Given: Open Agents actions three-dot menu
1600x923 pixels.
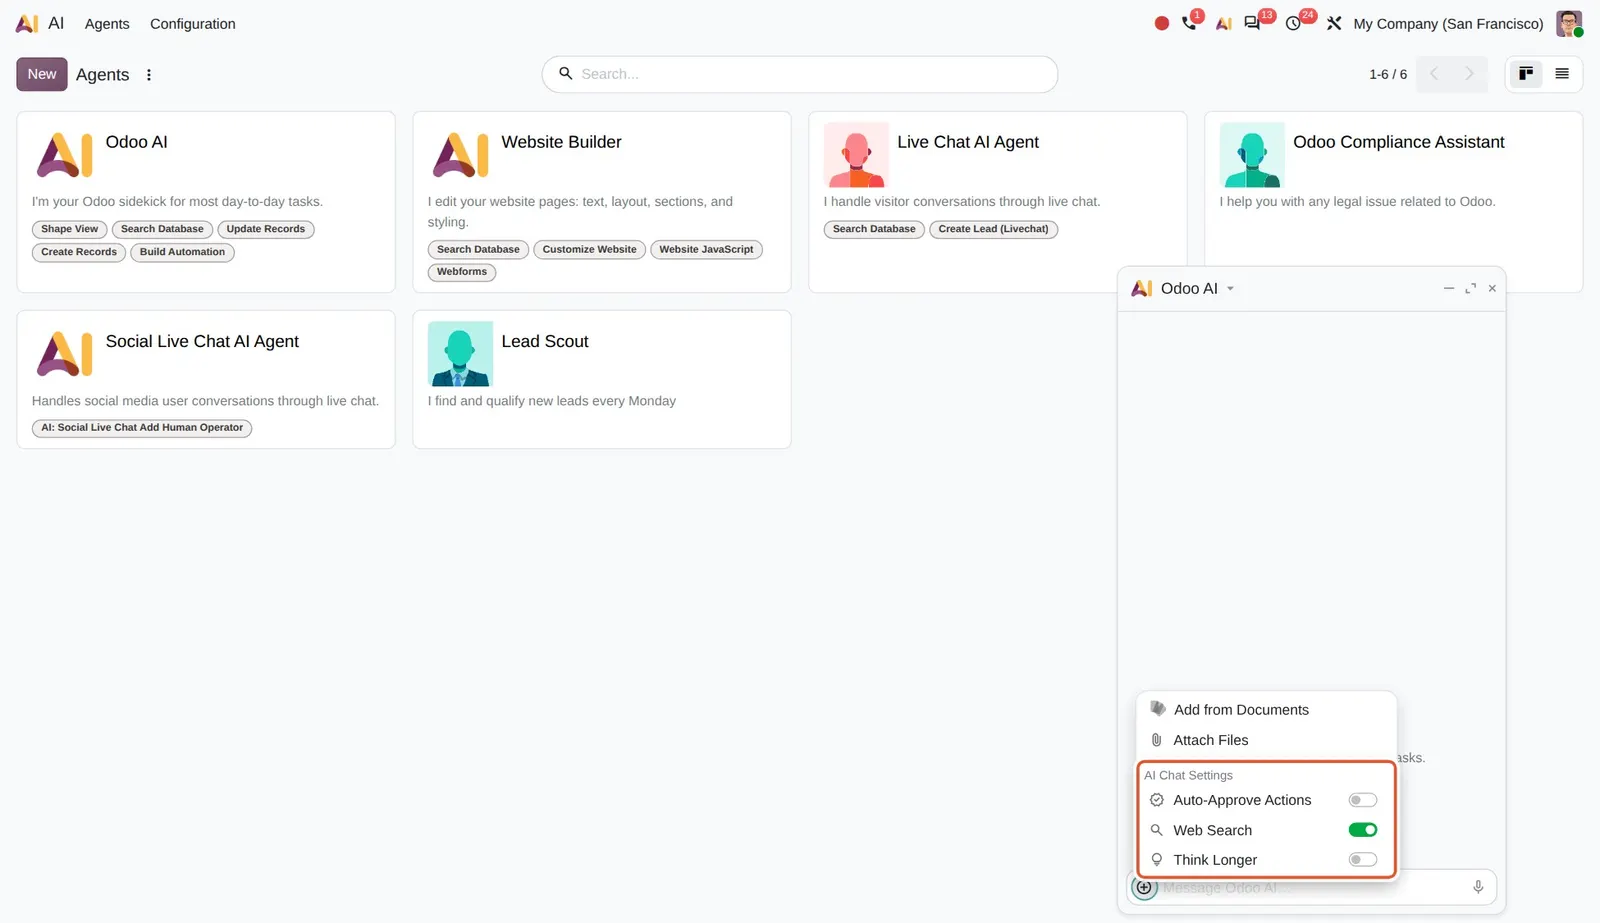Looking at the screenshot, I should coord(149,74).
